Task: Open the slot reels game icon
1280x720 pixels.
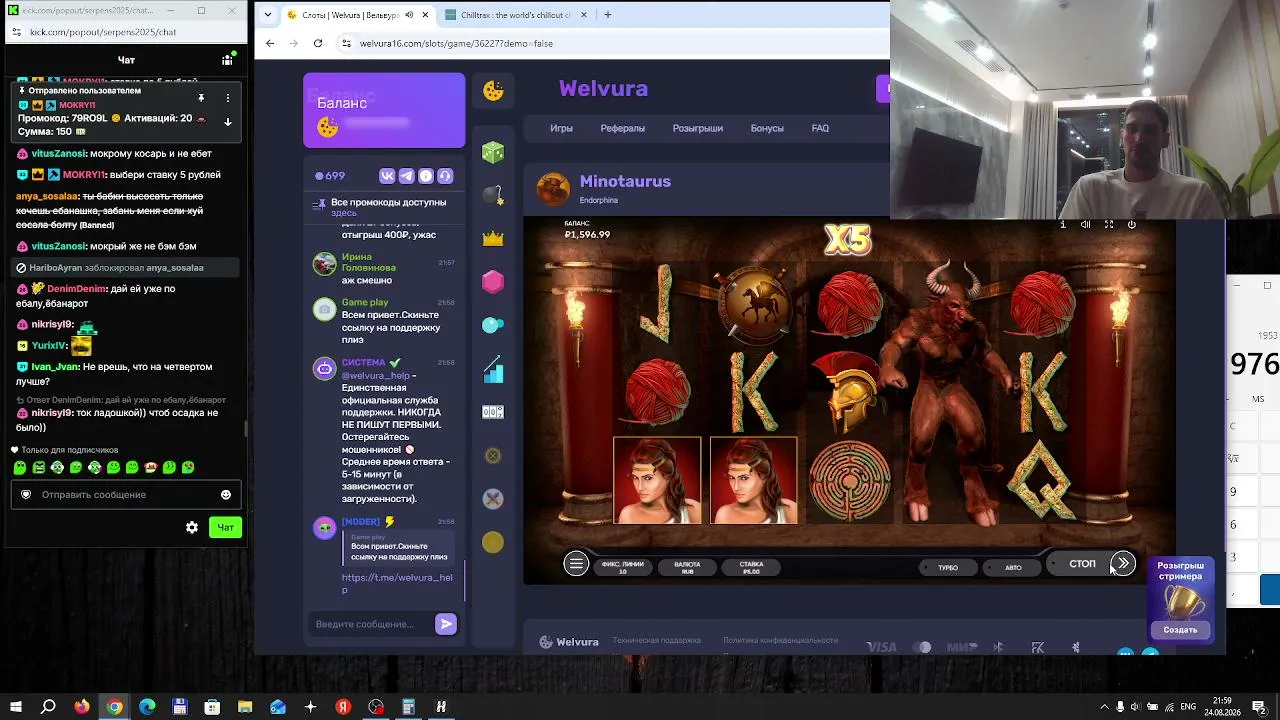Action: (493, 412)
